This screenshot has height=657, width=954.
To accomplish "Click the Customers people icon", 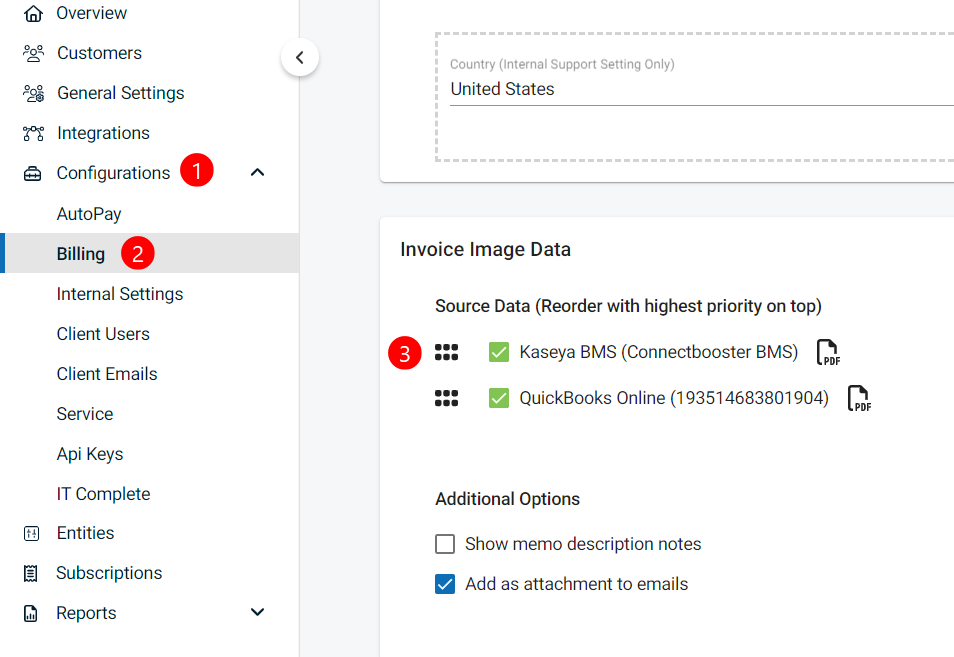I will click(x=33, y=53).
